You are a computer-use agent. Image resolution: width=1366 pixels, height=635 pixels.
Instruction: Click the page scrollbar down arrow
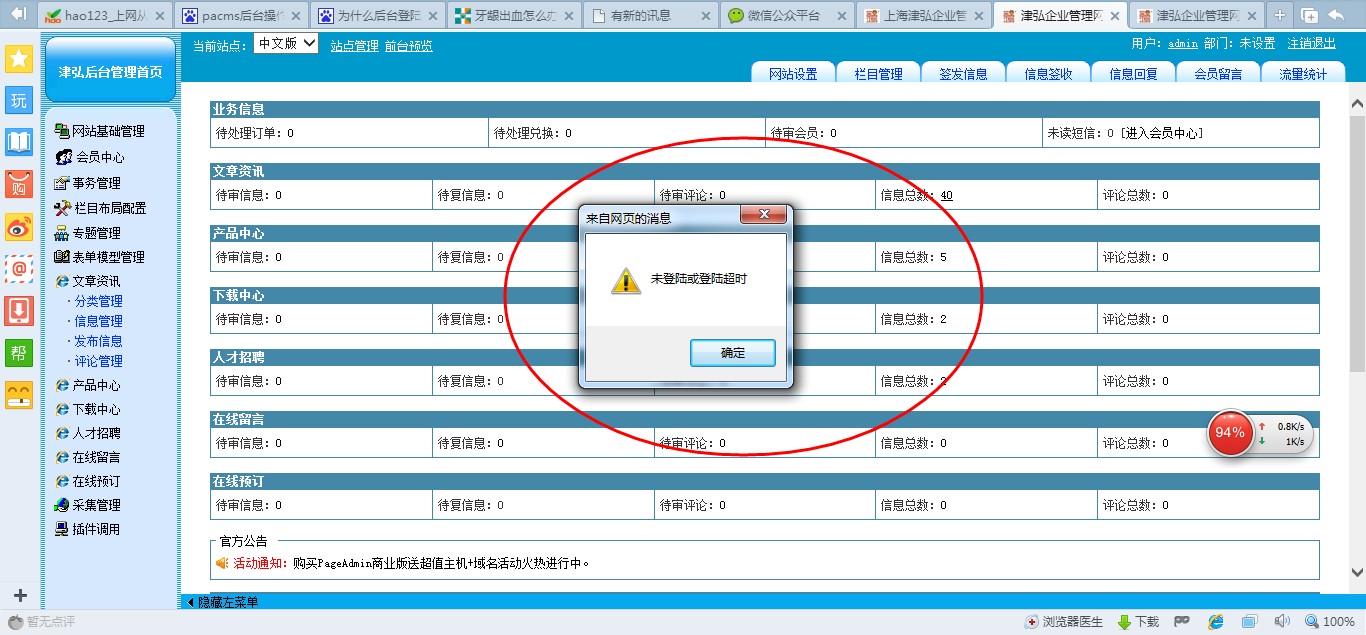click(x=1357, y=573)
